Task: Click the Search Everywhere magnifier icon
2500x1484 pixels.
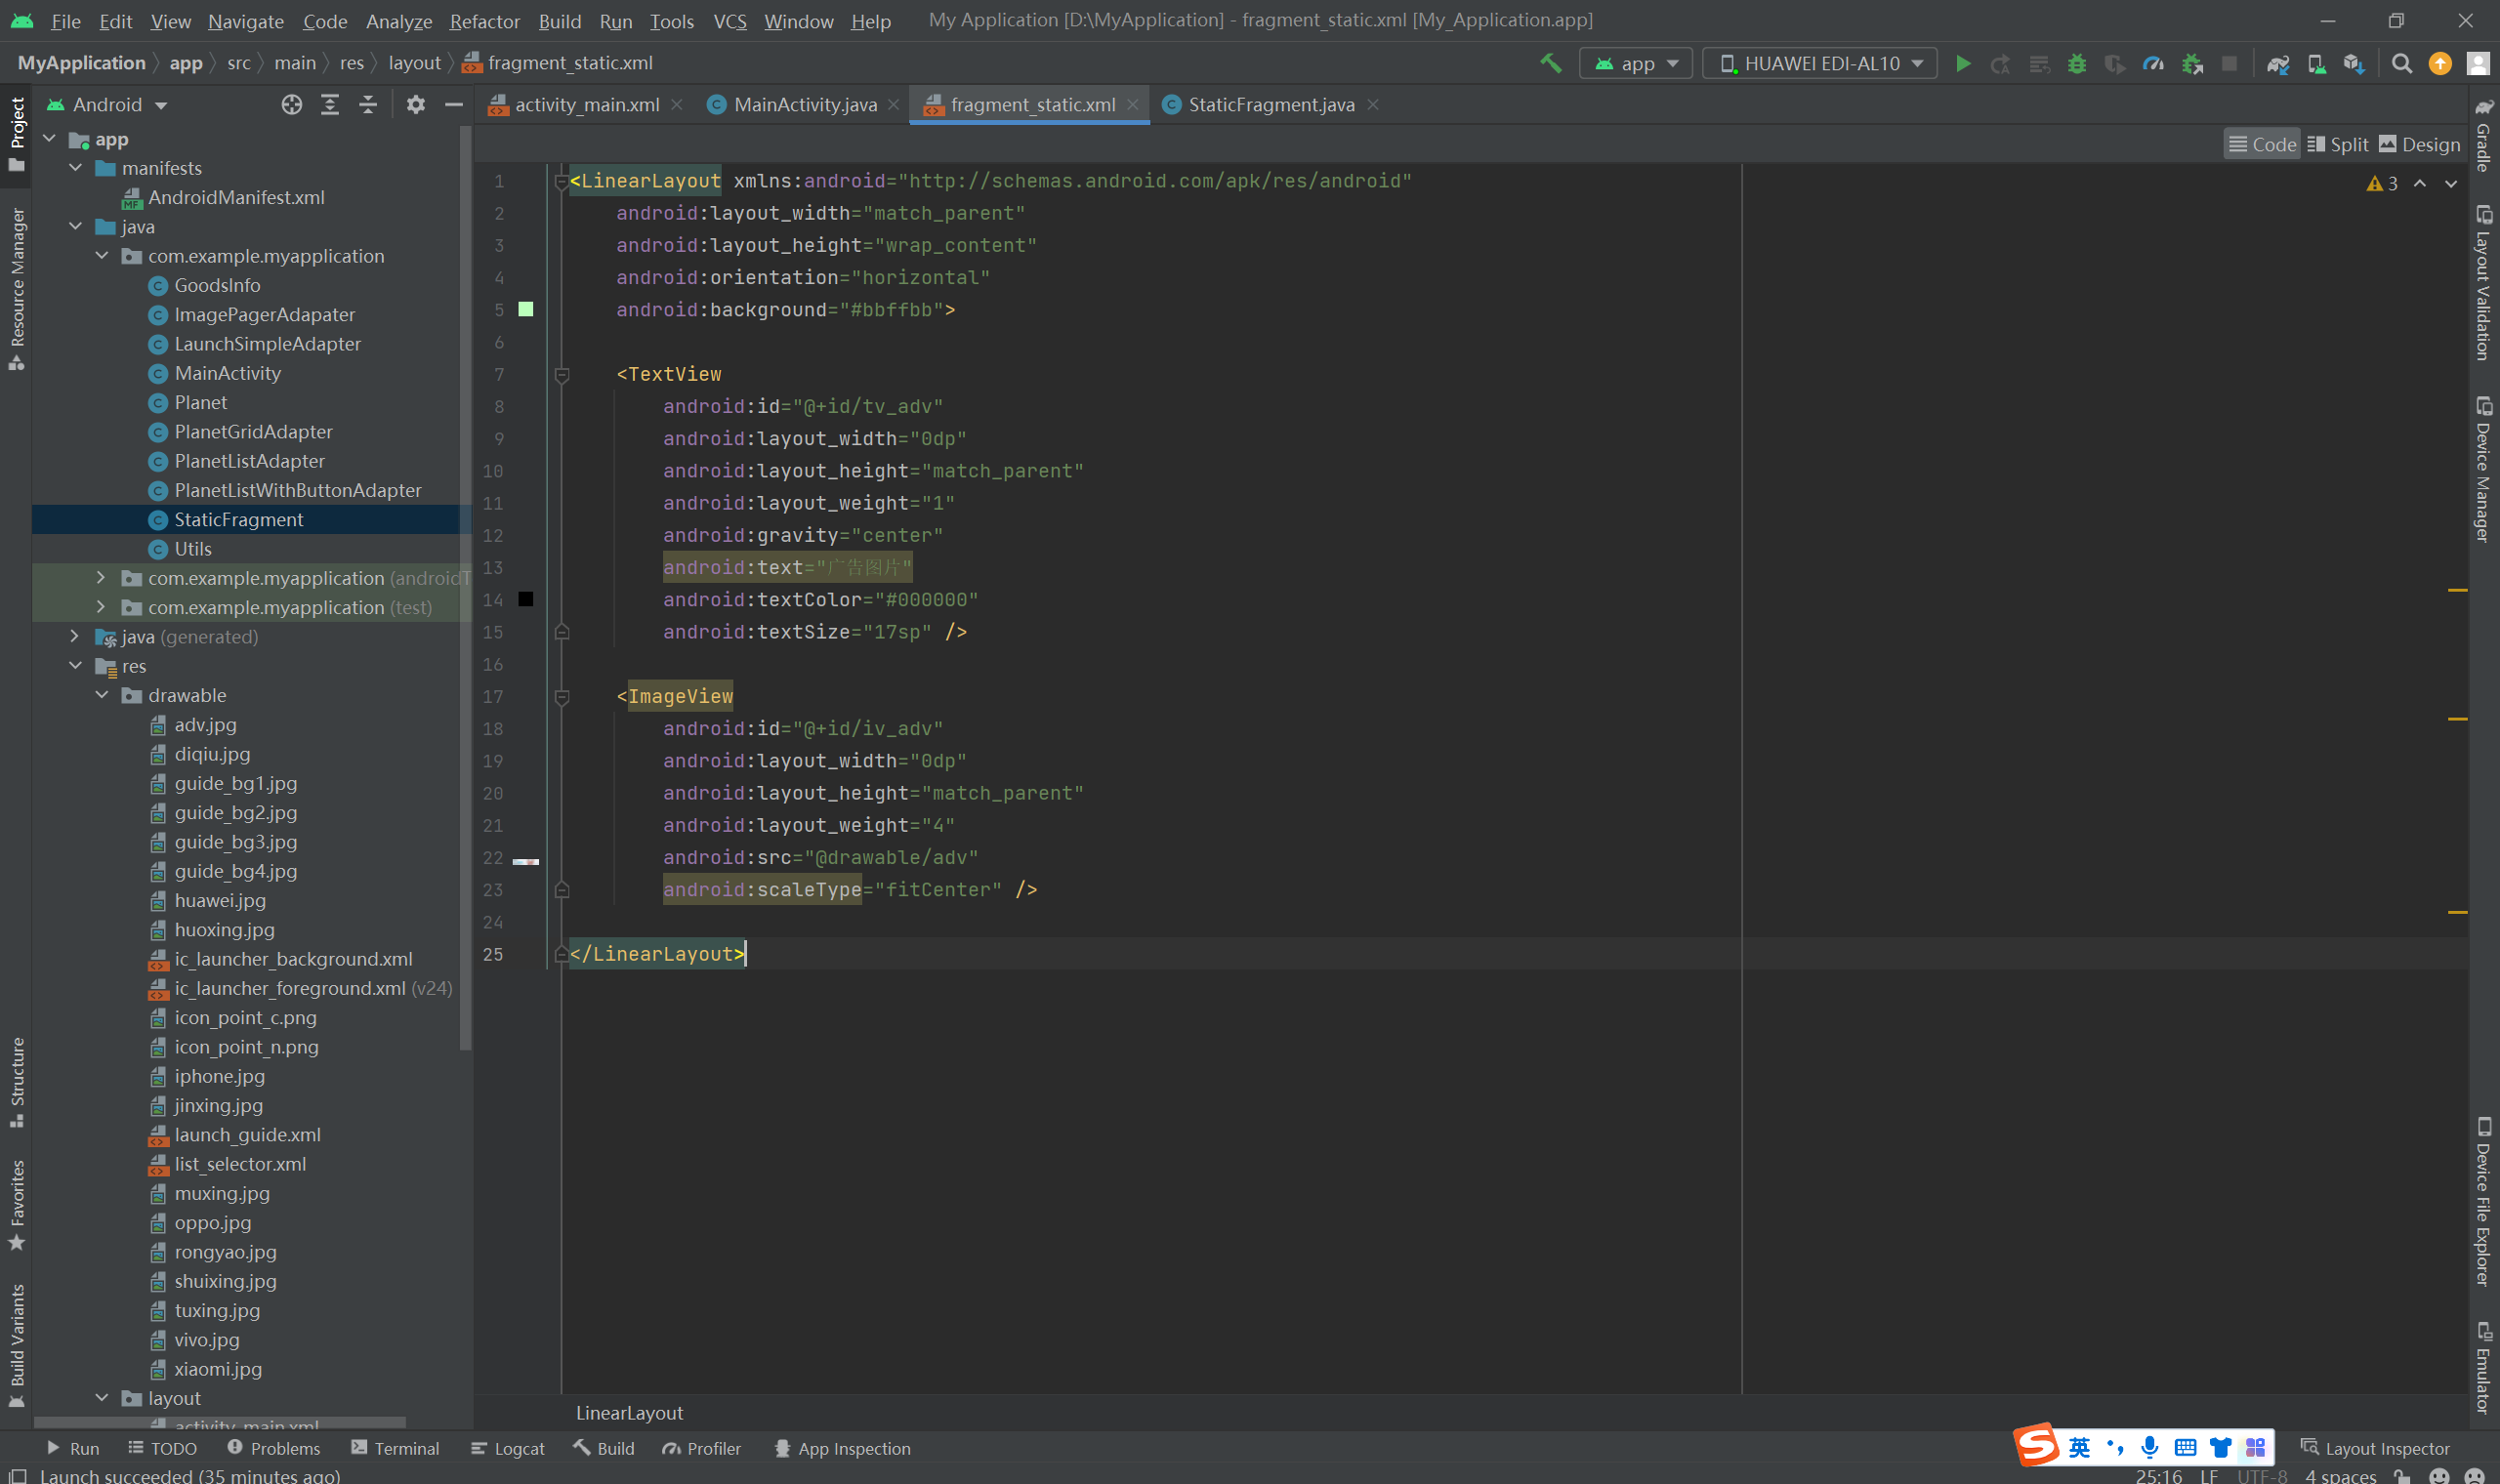Action: click(2401, 63)
